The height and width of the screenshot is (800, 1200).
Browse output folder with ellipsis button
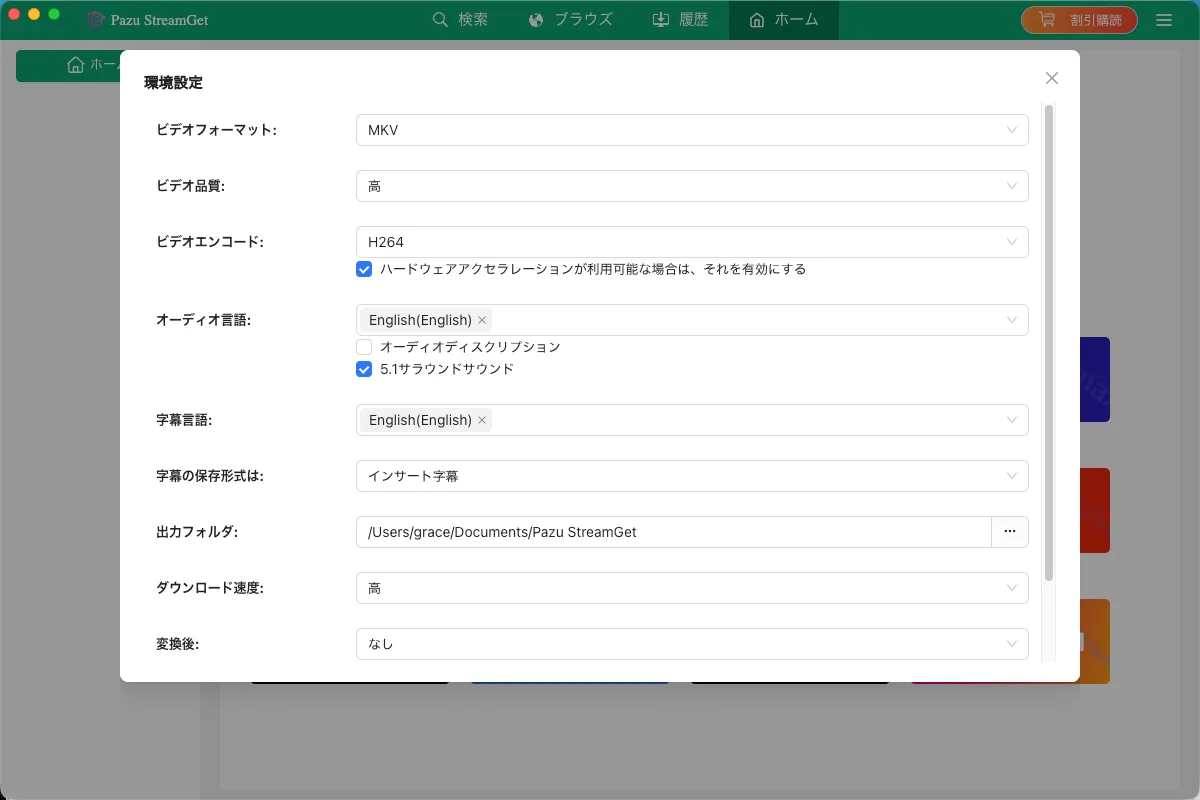pos(1010,532)
